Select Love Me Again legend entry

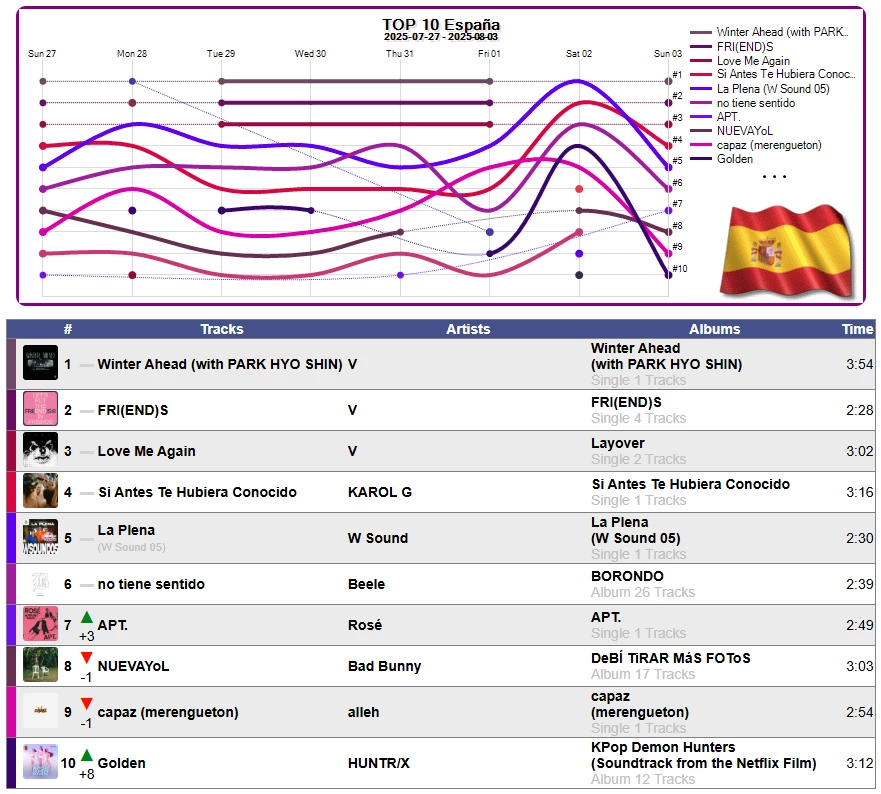740,61
